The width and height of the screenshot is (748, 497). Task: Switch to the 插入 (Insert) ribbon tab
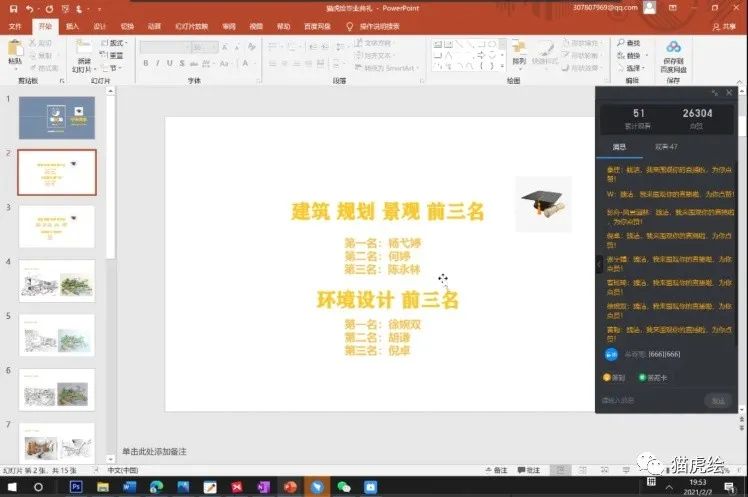click(x=72, y=26)
